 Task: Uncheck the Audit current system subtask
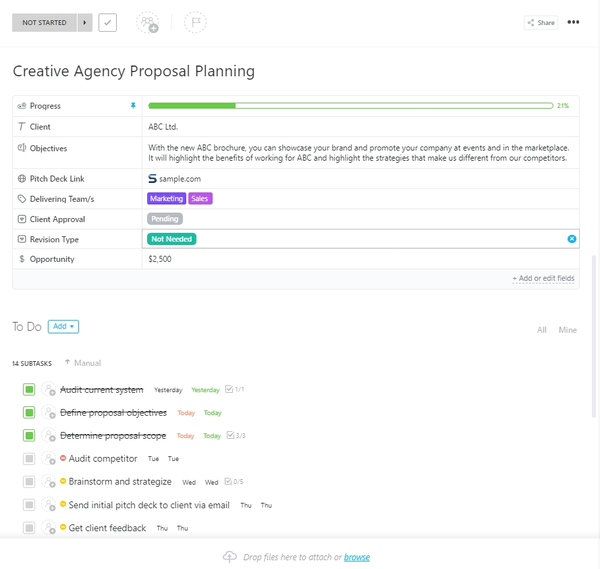point(29,390)
